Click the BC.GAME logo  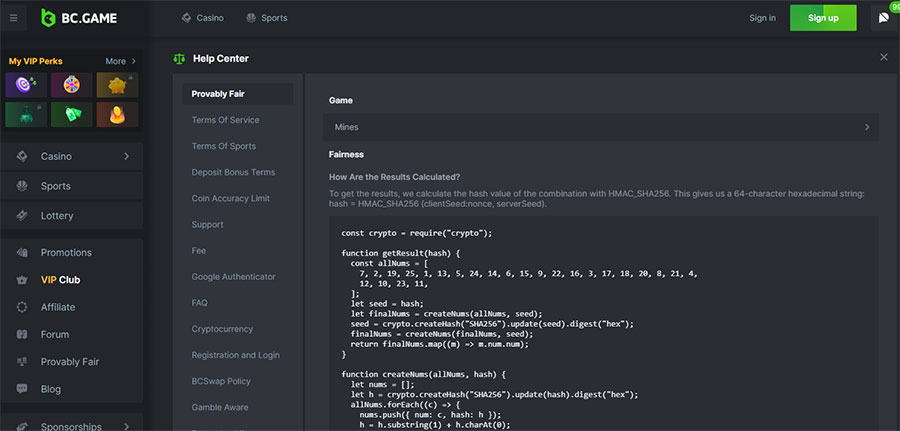tap(79, 18)
